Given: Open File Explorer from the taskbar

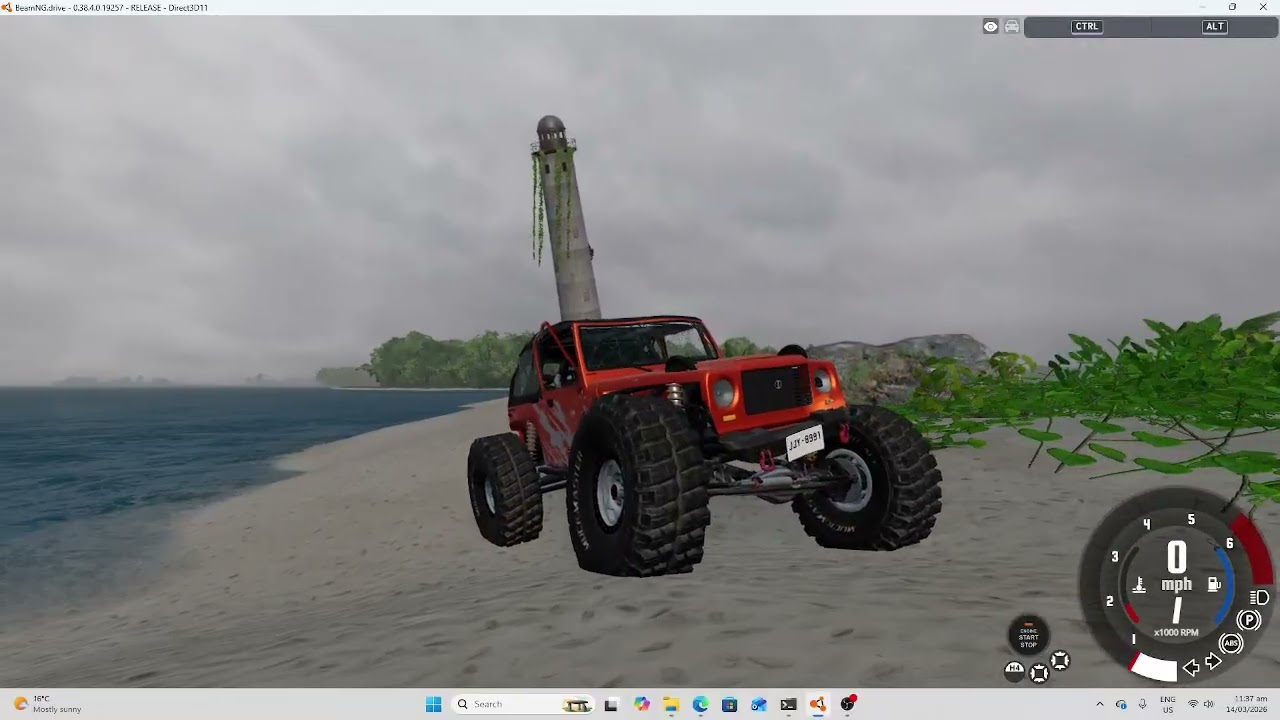Looking at the screenshot, I should click(670, 704).
